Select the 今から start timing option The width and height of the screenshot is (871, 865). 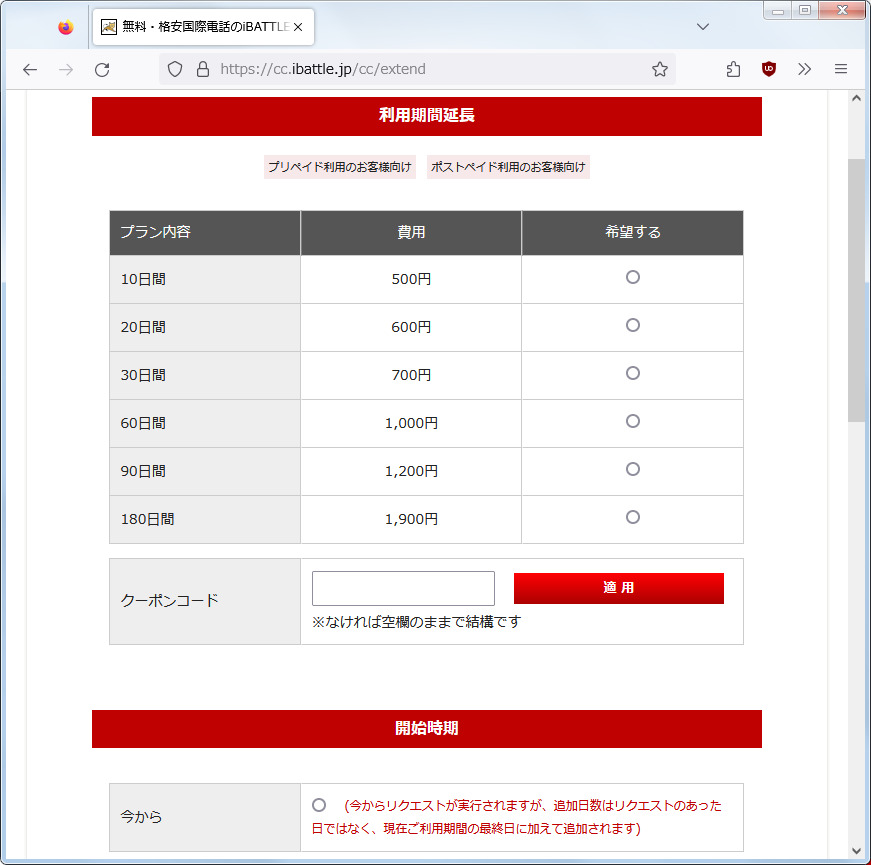pyautogui.click(x=319, y=805)
